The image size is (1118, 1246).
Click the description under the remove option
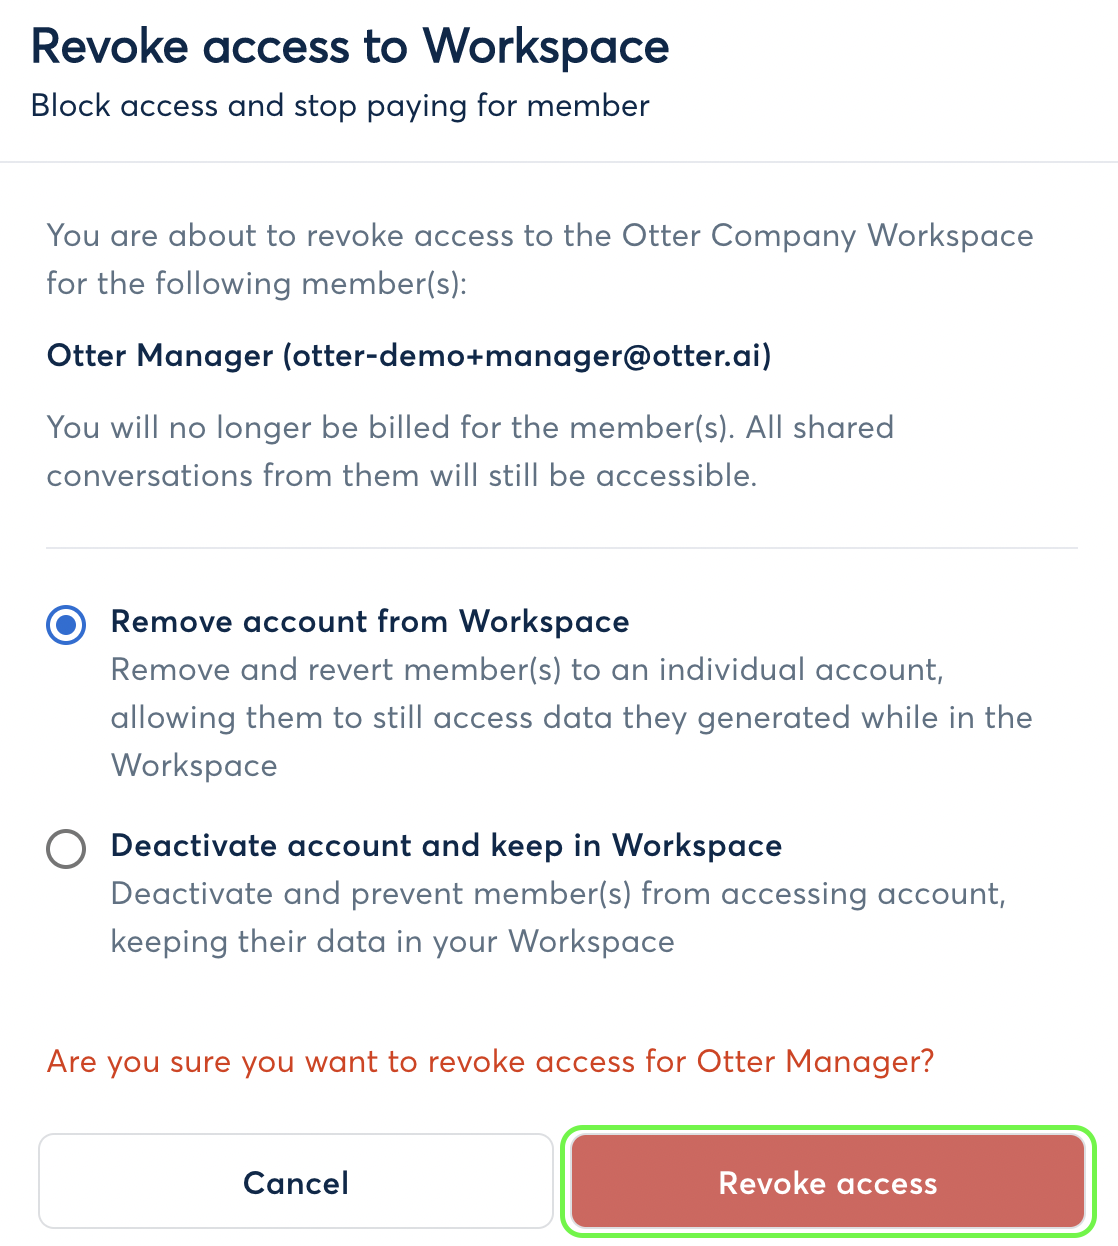coord(571,717)
